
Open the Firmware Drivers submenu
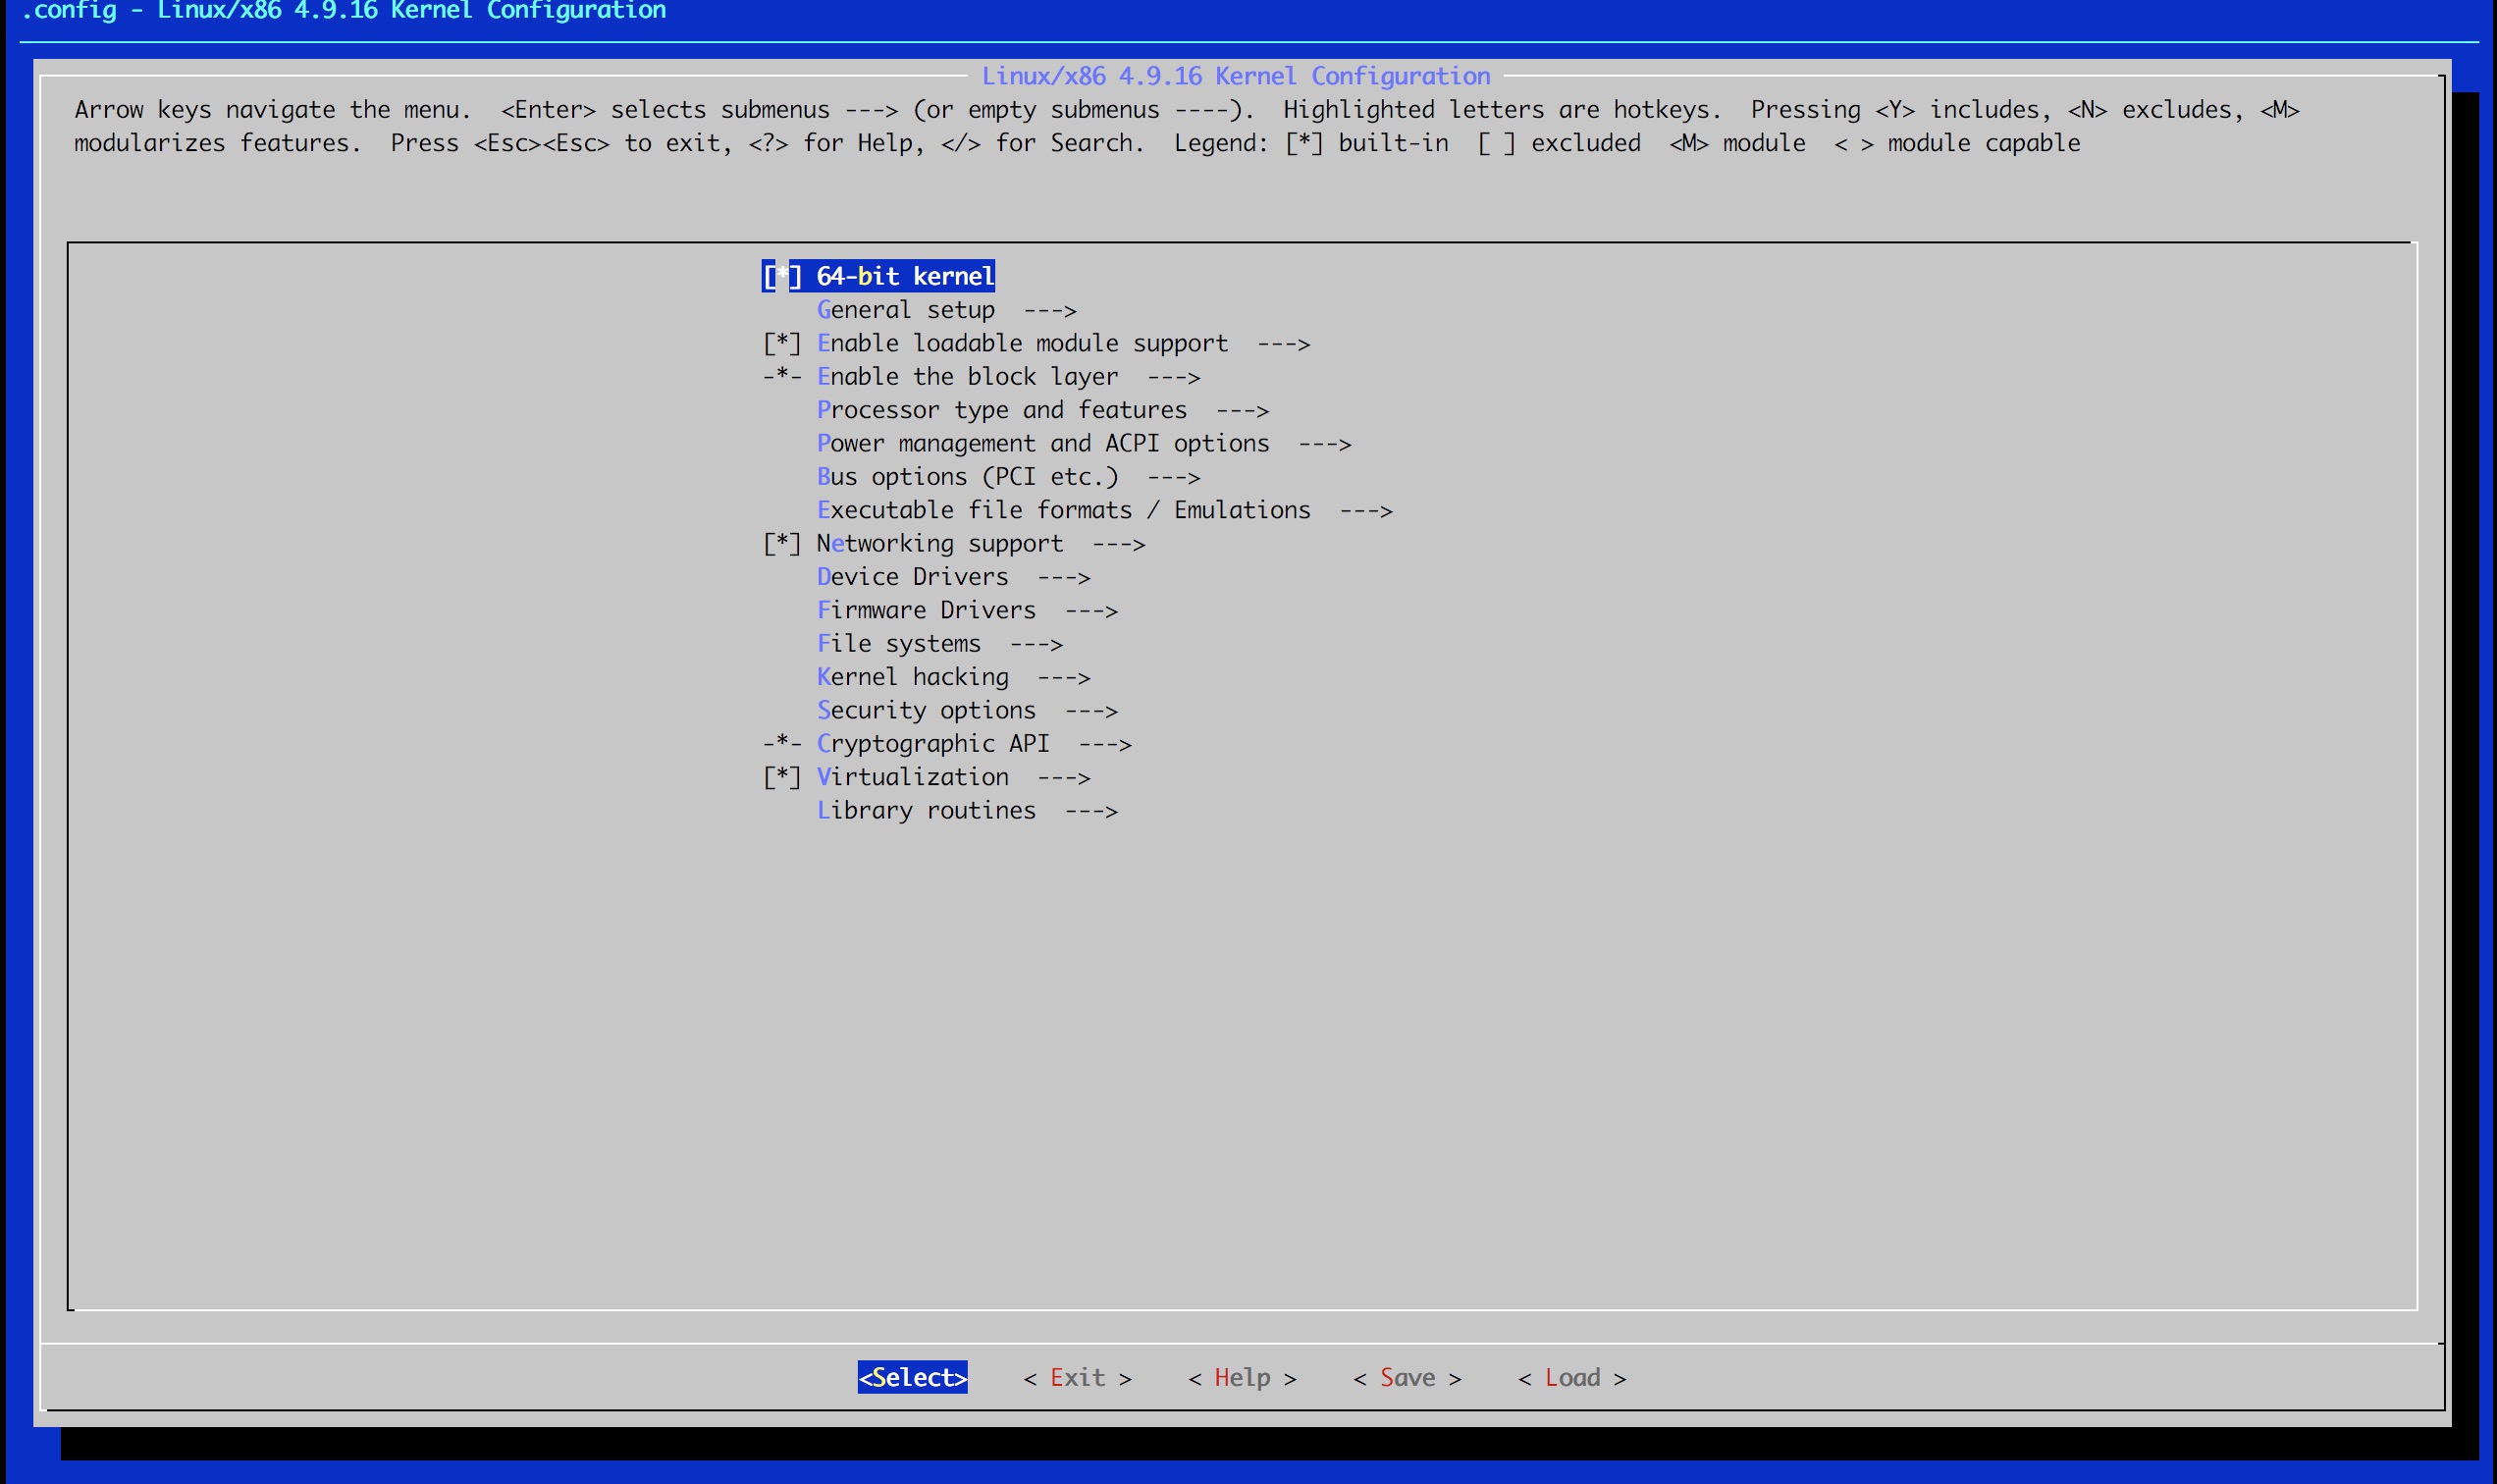pyautogui.click(x=967, y=610)
